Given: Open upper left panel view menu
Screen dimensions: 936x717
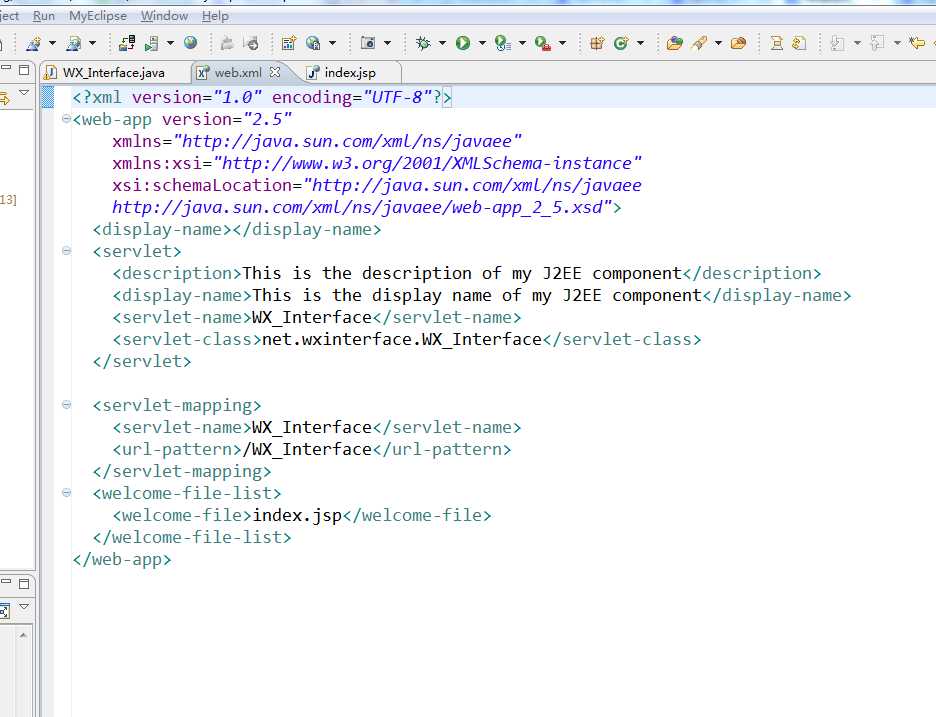Looking at the screenshot, I should click(x=24, y=93).
